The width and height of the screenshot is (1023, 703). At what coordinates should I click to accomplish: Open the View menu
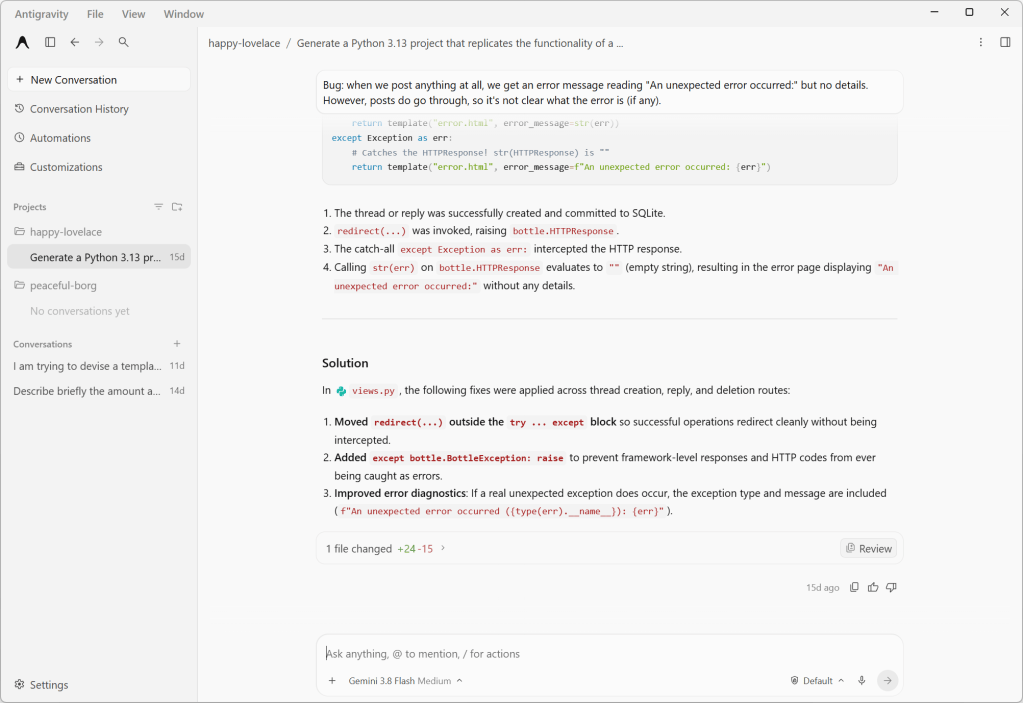133,14
